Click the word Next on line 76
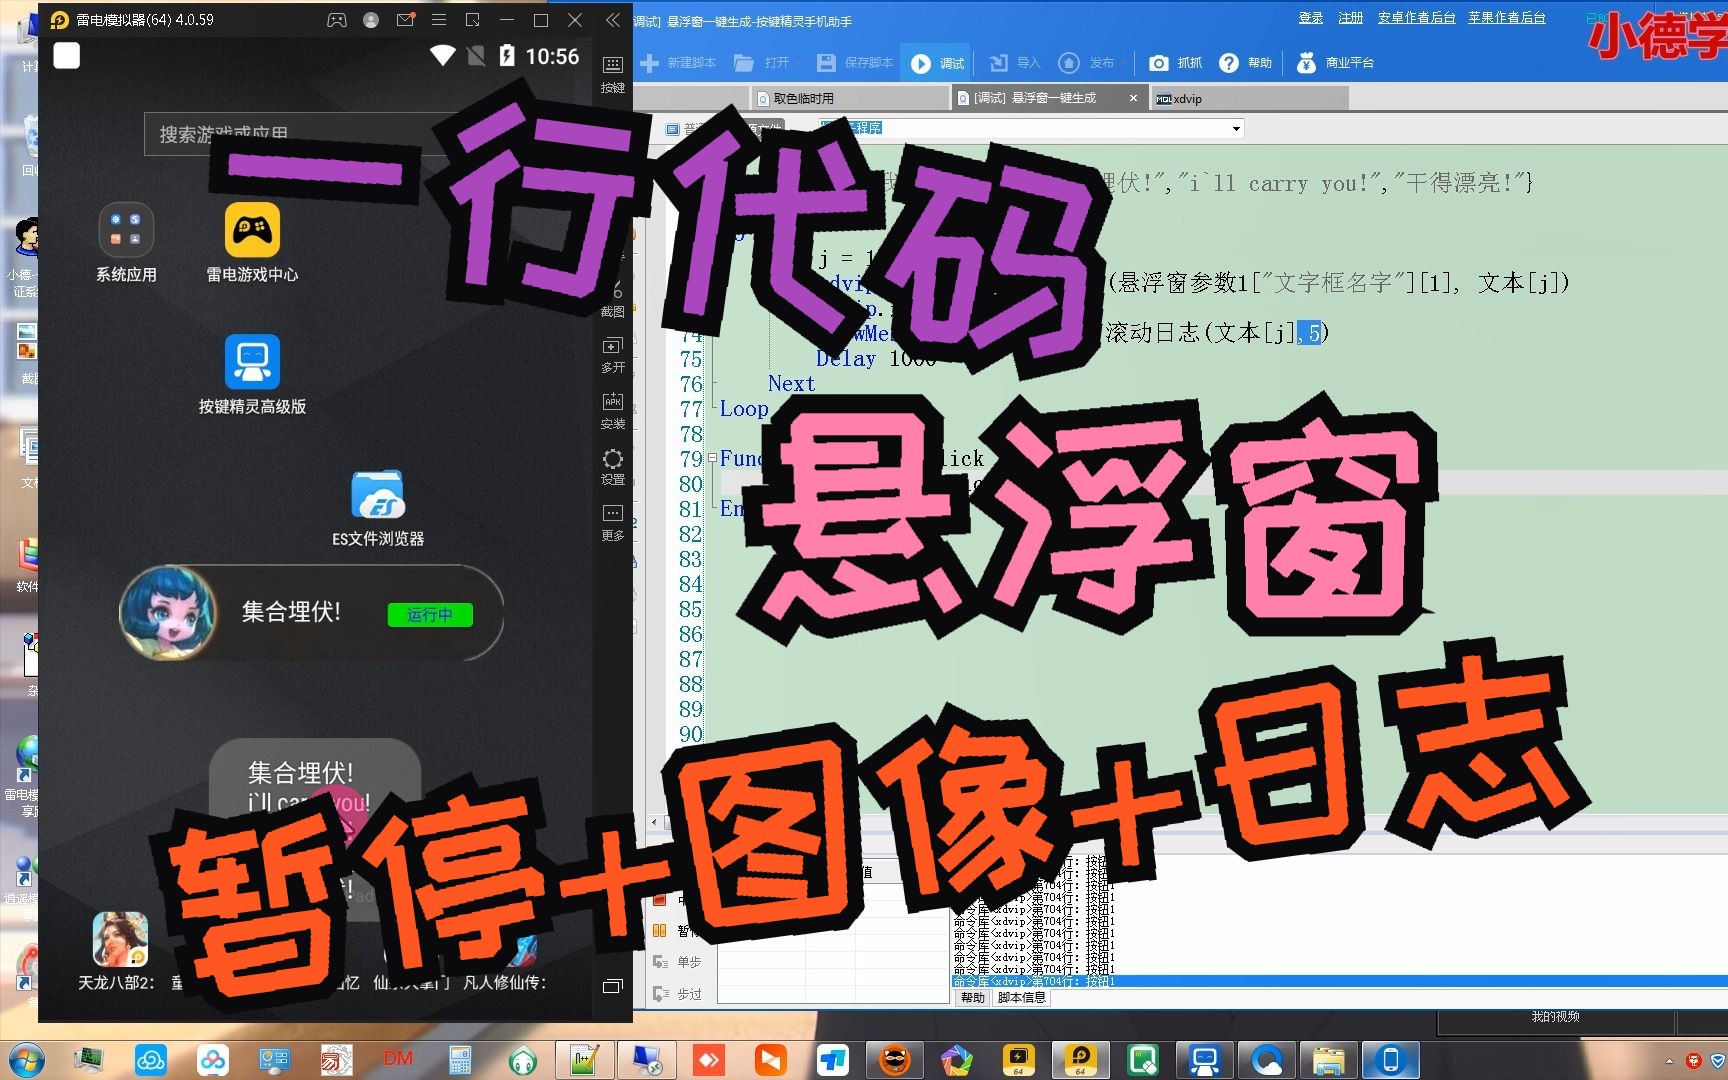1728x1080 pixels. [x=791, y=384]
